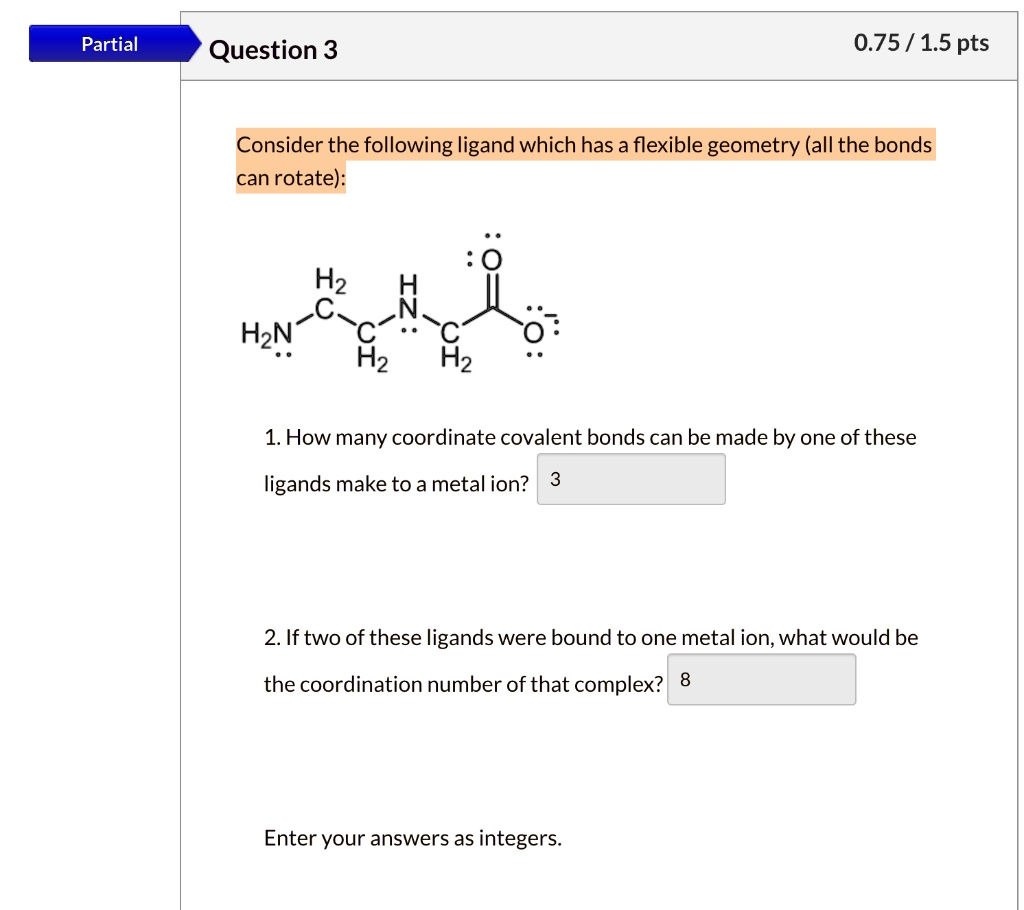
Task: Click the carboxylate oxygen with lone pairs
Action: [x=535, y=333]
